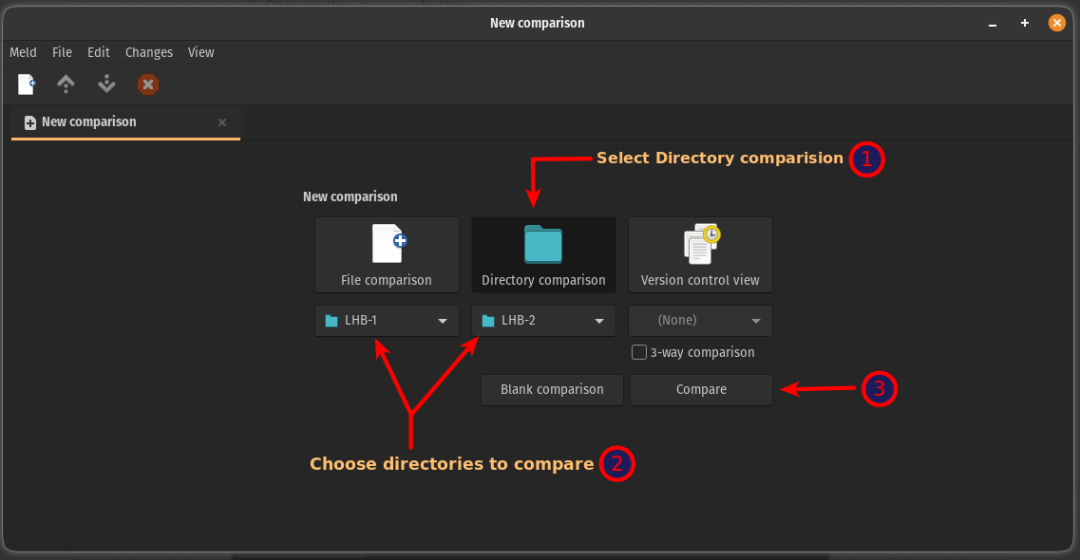Click the new comparison document icon in toolbar
The image size is (1080, 560).
[x=26, y=84]
